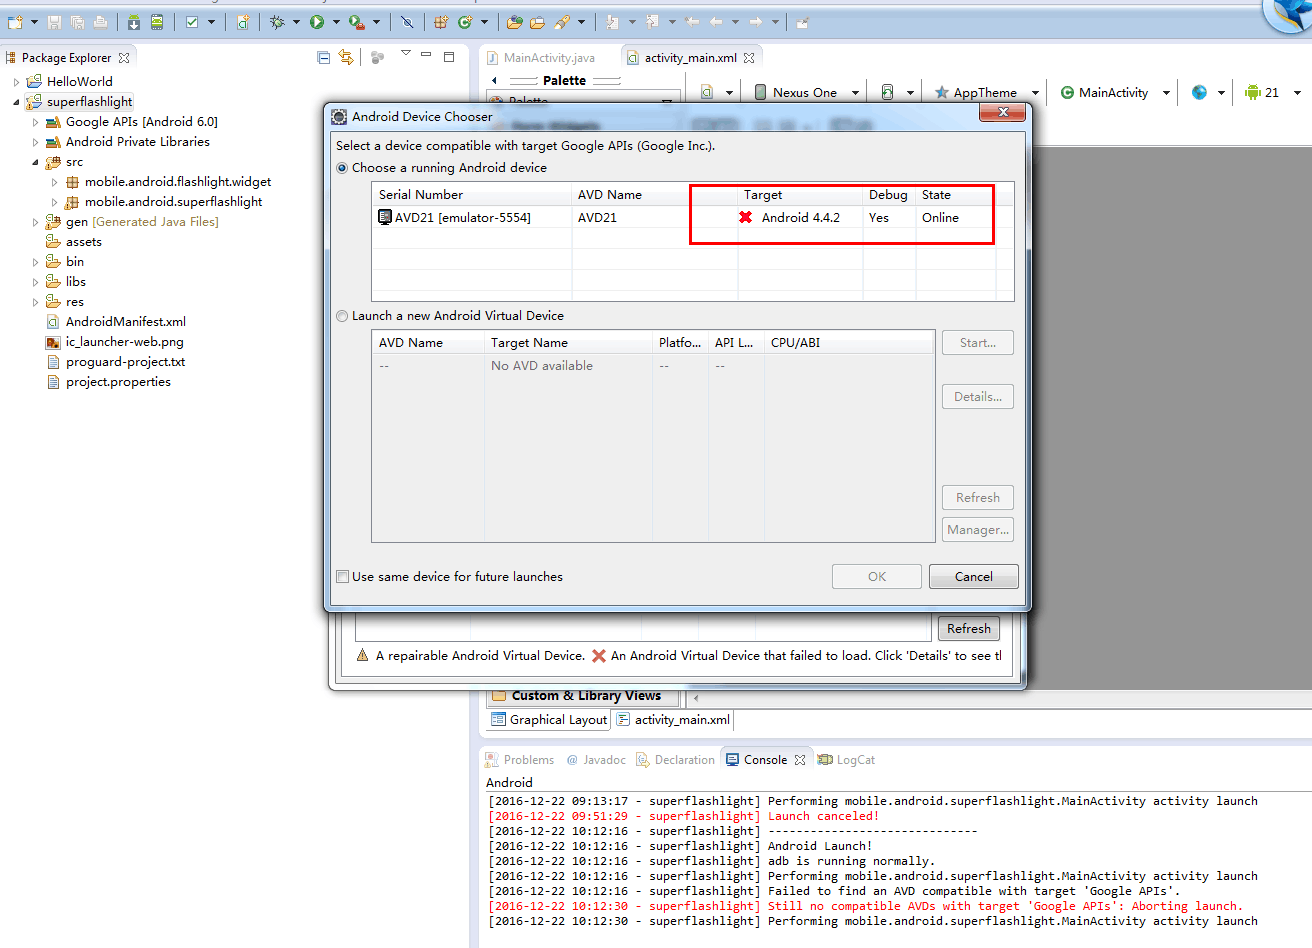Open the Problems tab
The width and height of the screenshot is (1312, 948).
tap(519, 760)
